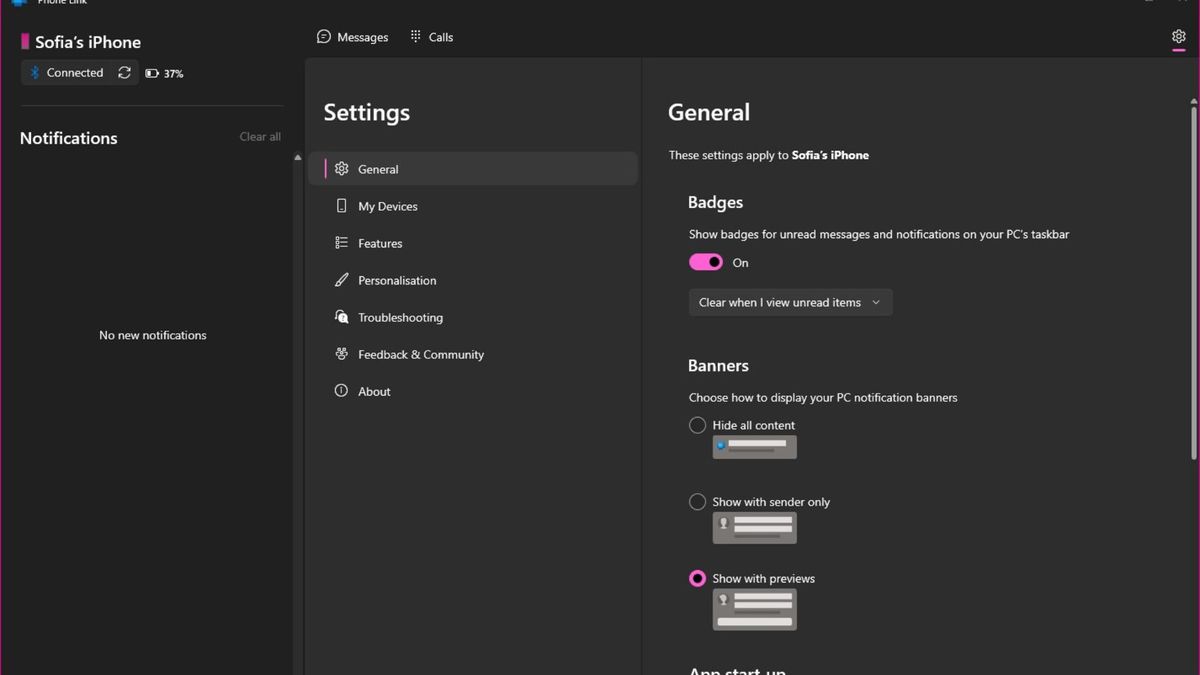Select Show with sender only option
Screen dimensions: 1200x675
tap(698, 502)
